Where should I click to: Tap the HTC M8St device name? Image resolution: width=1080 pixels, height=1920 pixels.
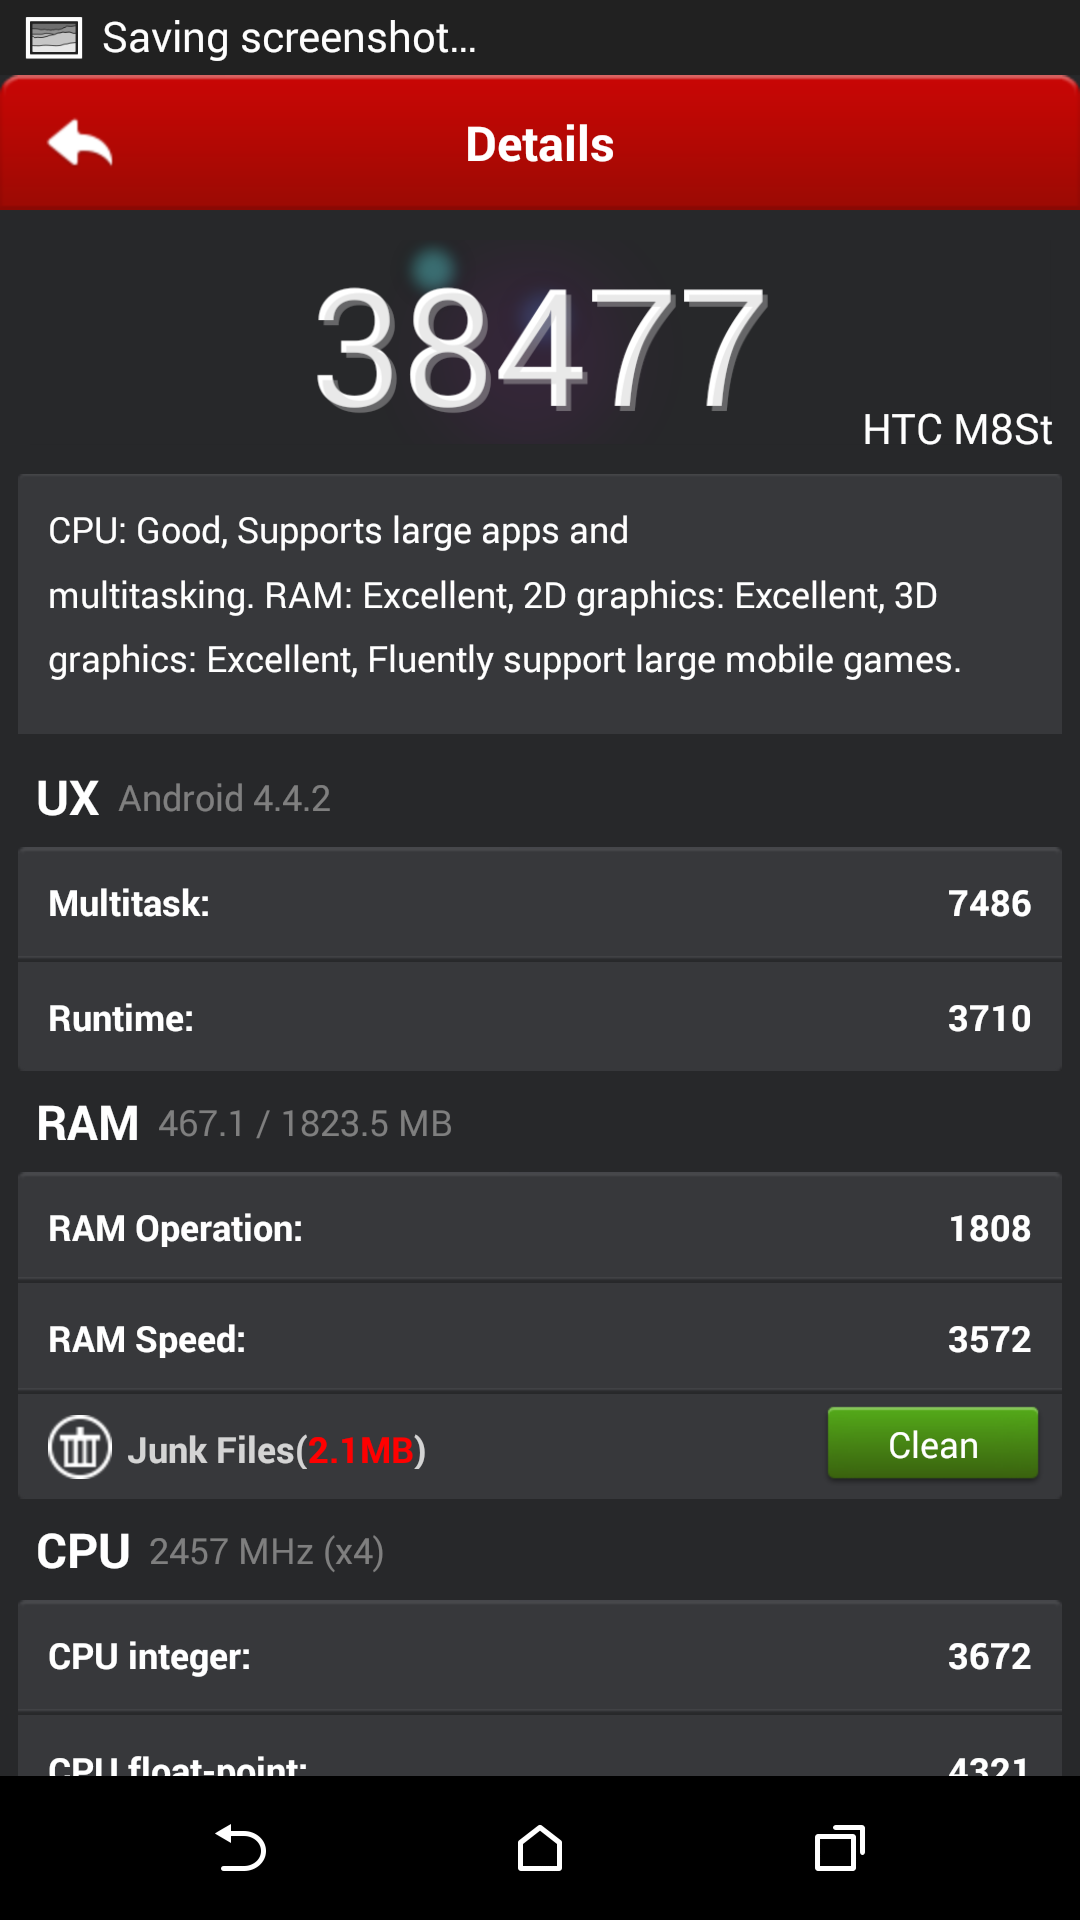coord(957,430)
